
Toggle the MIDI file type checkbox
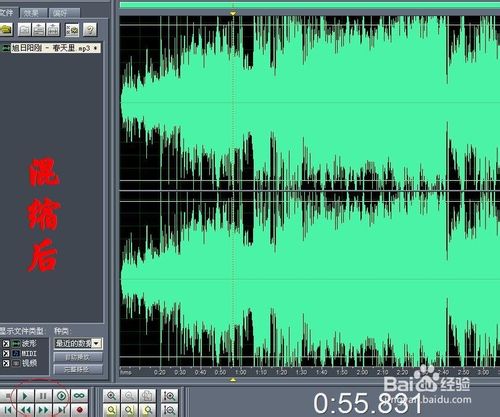(x=6, y=353)
